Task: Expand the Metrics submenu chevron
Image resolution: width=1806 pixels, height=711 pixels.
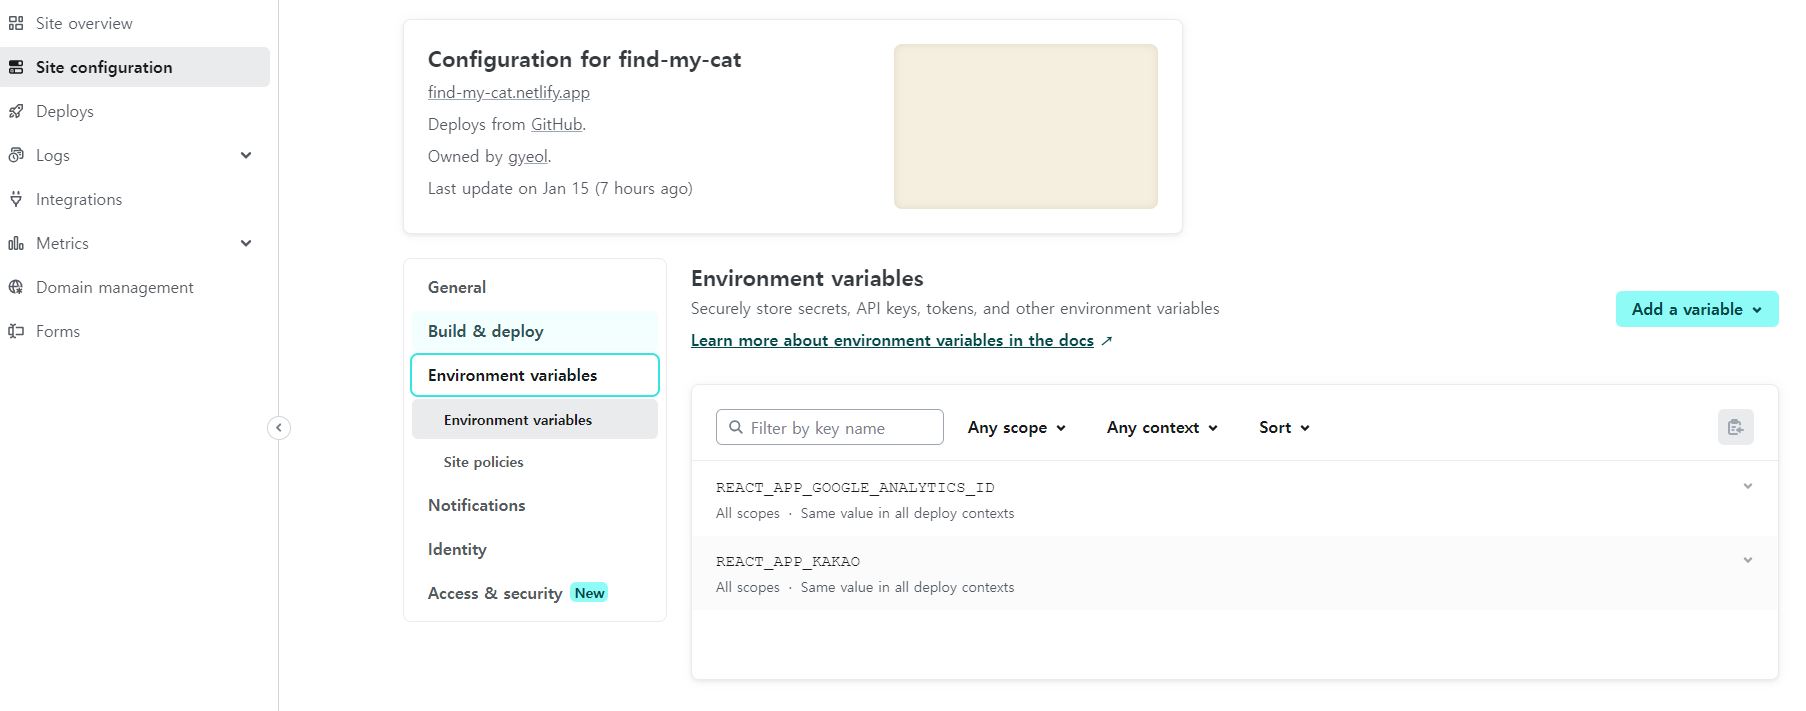Action: pos(246,243)
